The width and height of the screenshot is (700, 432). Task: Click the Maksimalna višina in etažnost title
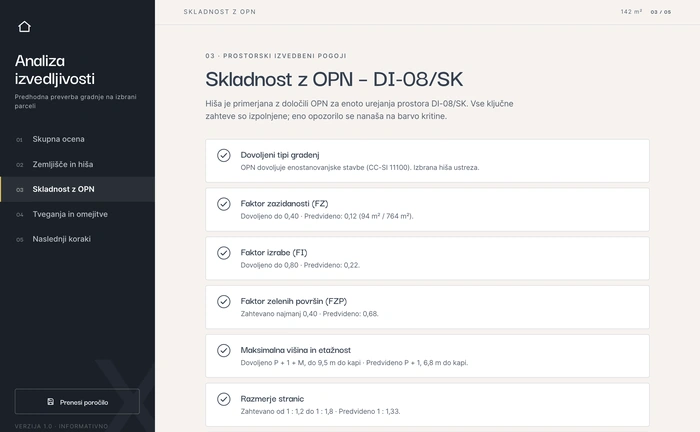tap(296, 350)
